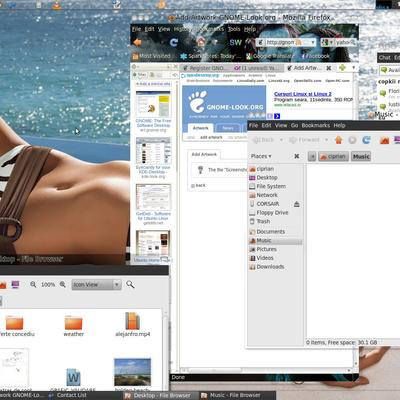Click search magnifier in Desktop file browser

(x=130, y=284)
